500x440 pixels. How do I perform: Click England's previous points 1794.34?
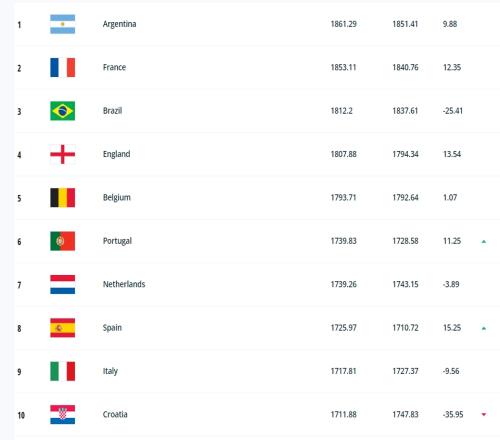click(x=405, y=154)
